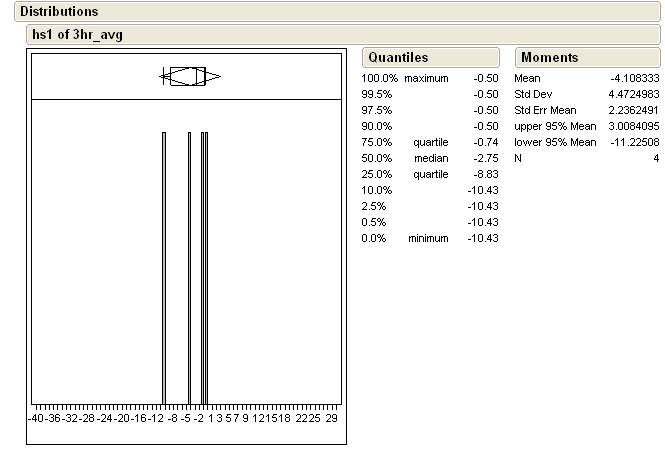The image size is (665, 452).
Task: Click the Mean value in Moments
Action: pos(635,78)
